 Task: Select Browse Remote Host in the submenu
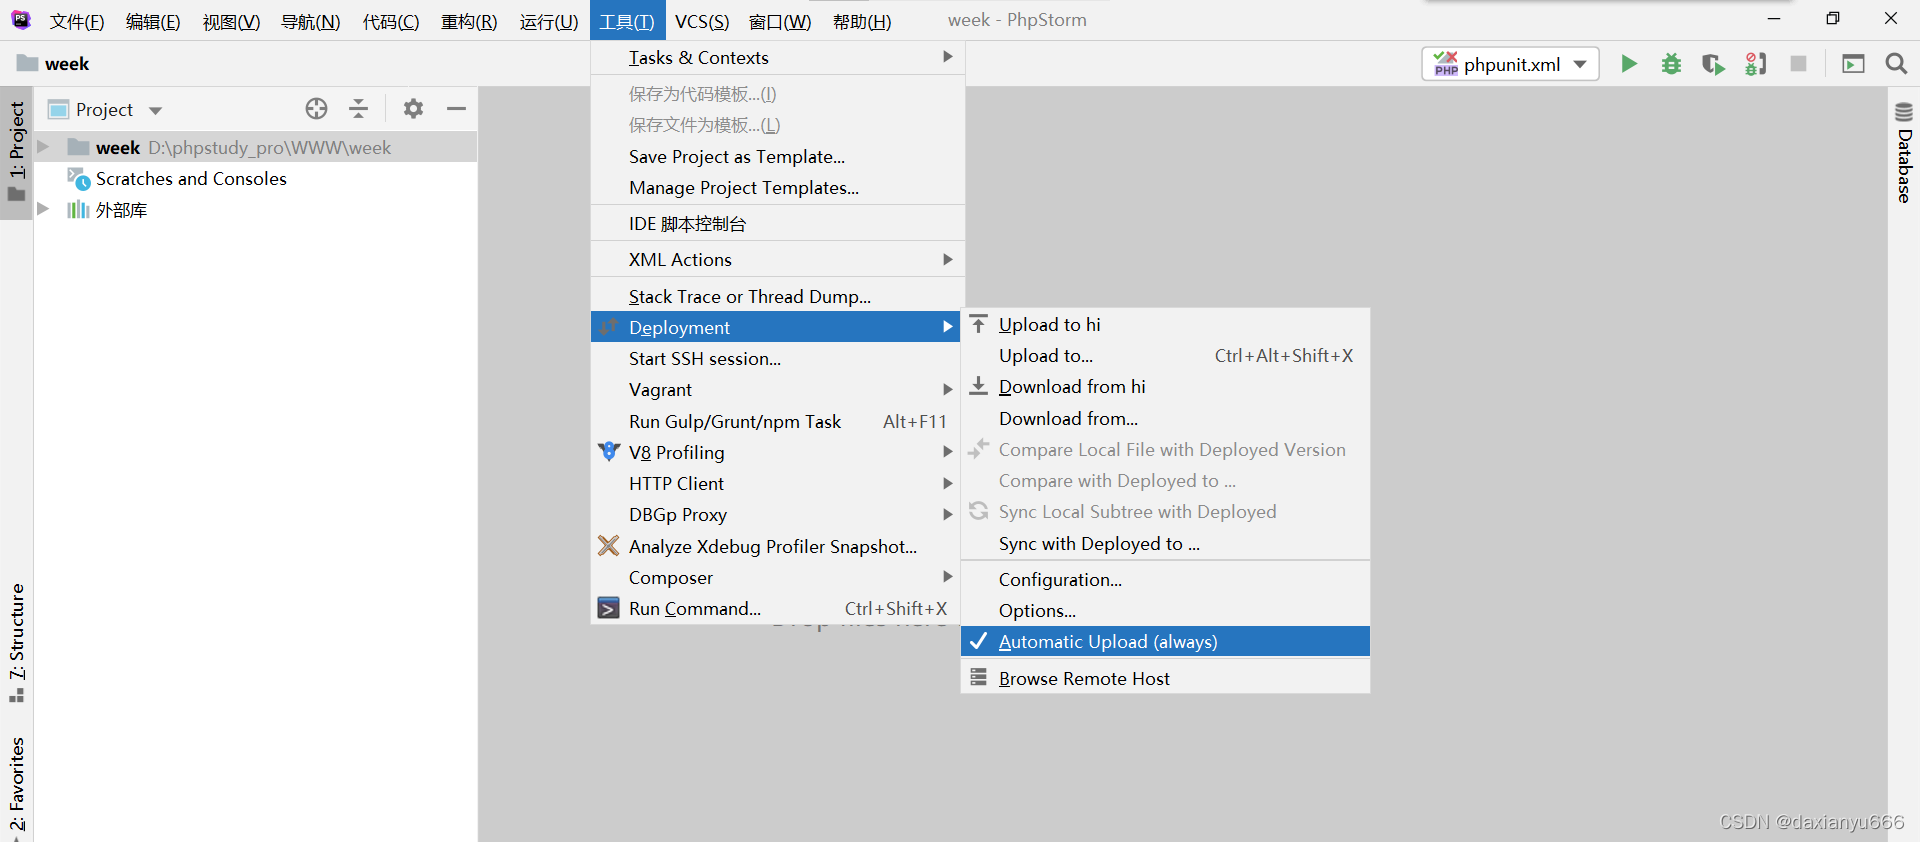[x=1084, y=678]
